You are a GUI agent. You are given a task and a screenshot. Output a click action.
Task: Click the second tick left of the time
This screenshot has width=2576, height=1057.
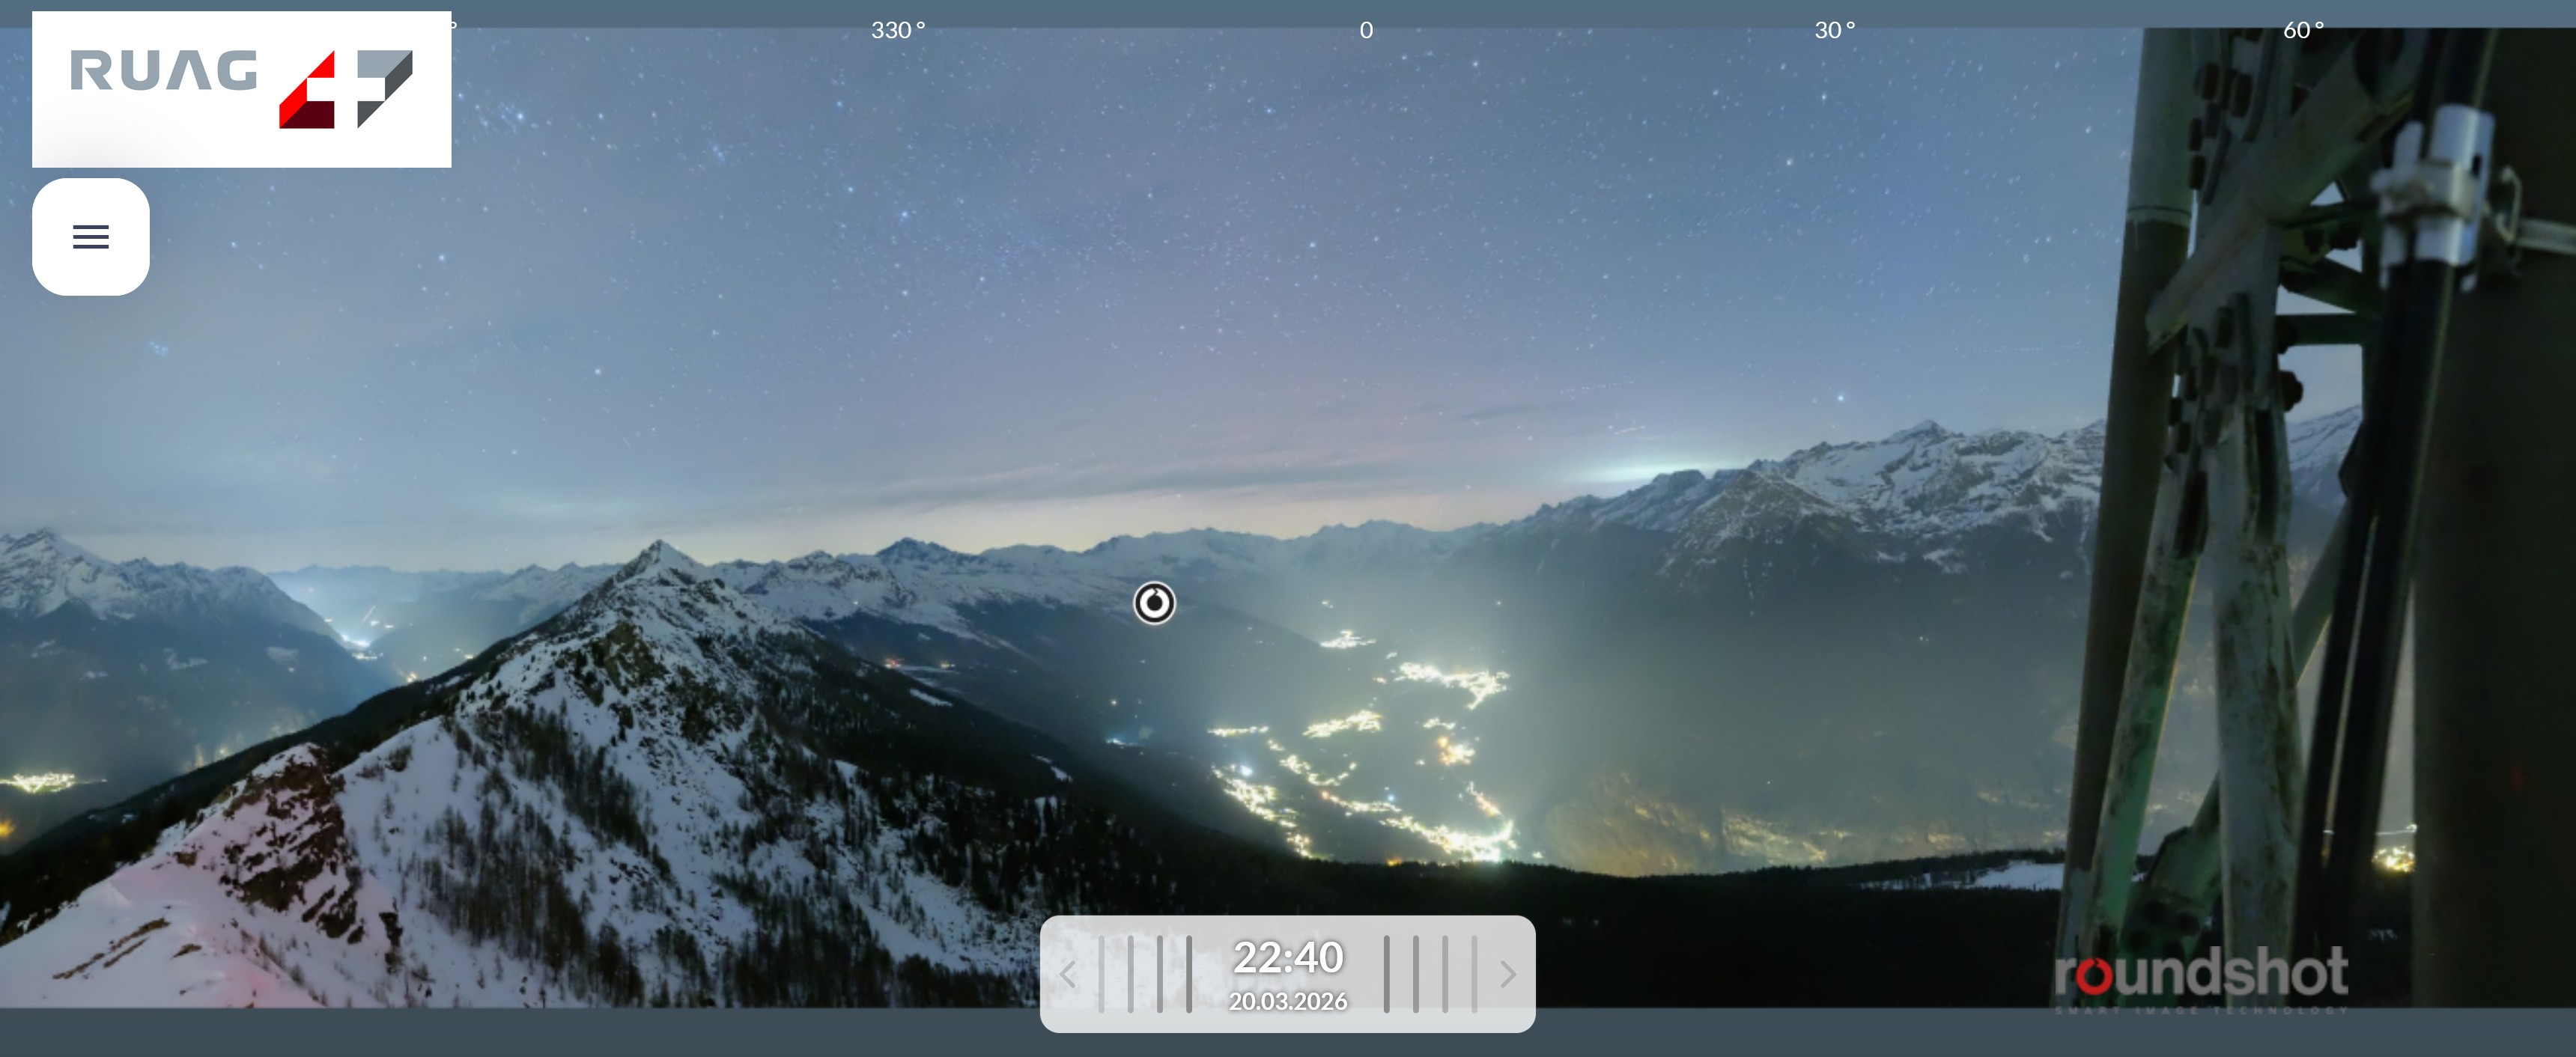[1160, 974]
